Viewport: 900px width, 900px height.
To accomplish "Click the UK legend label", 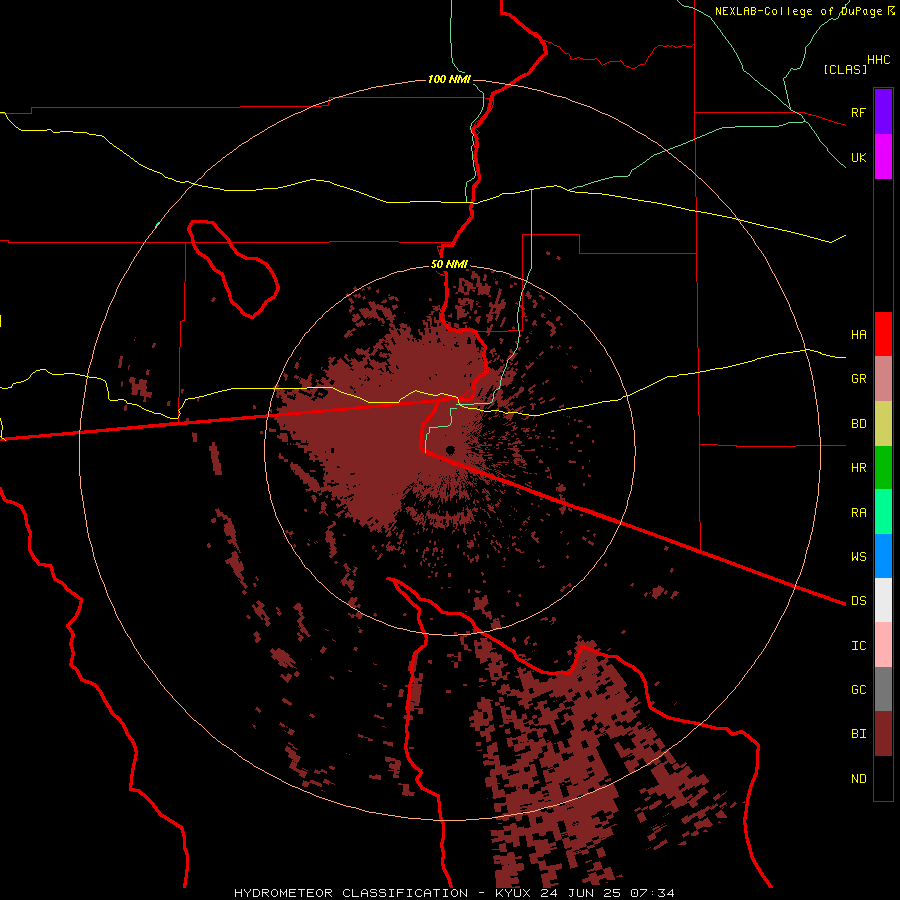I will click(858, 157).
